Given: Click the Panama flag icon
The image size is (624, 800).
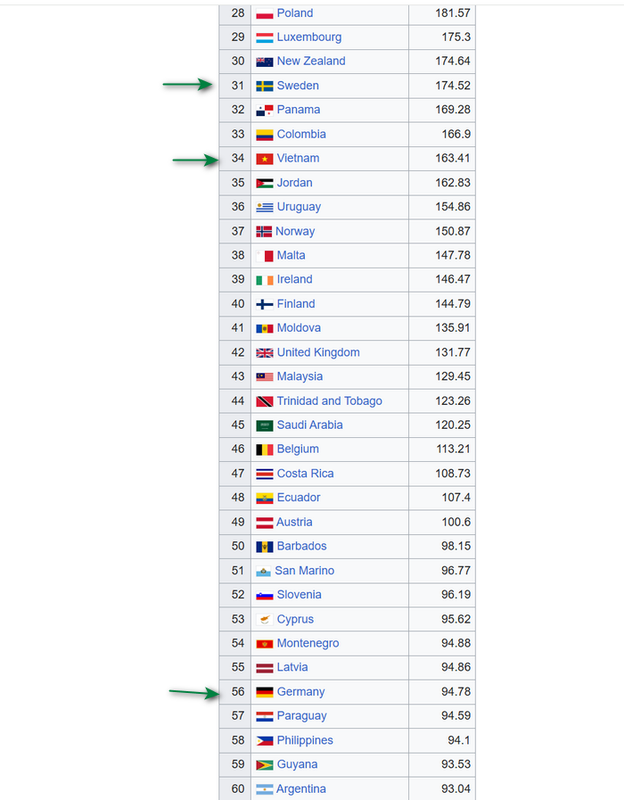Looking at the screenshot, I should (264, 110).
